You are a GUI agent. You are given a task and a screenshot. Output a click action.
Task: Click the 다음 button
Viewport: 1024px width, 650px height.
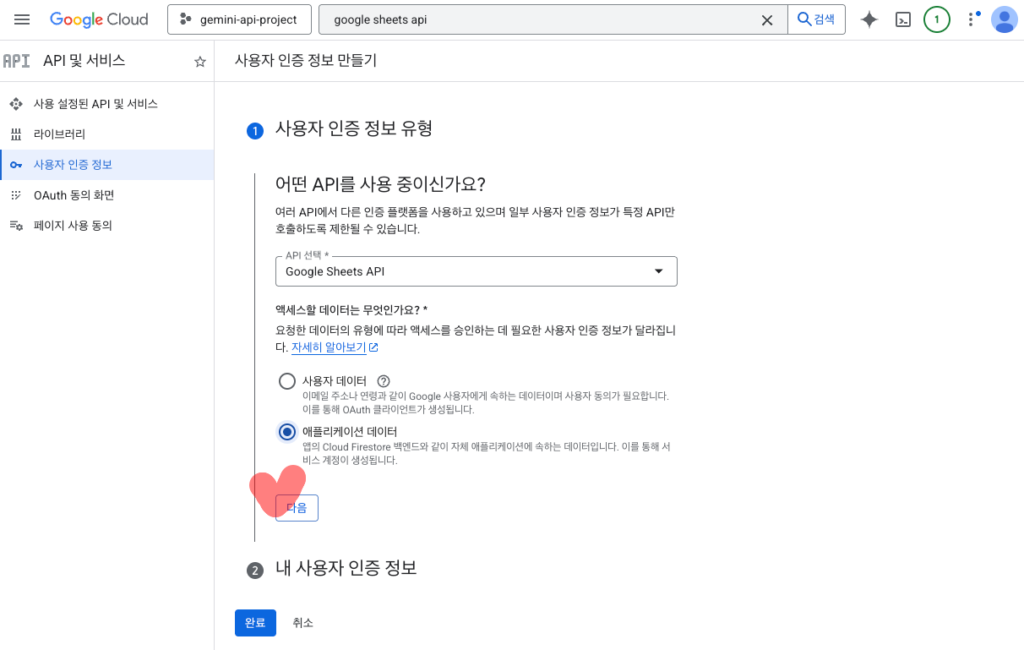coord(297,508)
